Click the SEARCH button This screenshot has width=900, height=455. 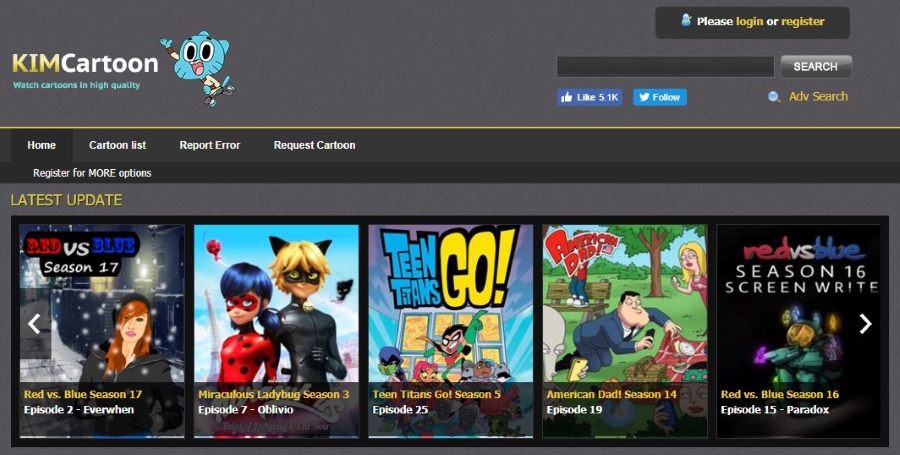point(816,67)
